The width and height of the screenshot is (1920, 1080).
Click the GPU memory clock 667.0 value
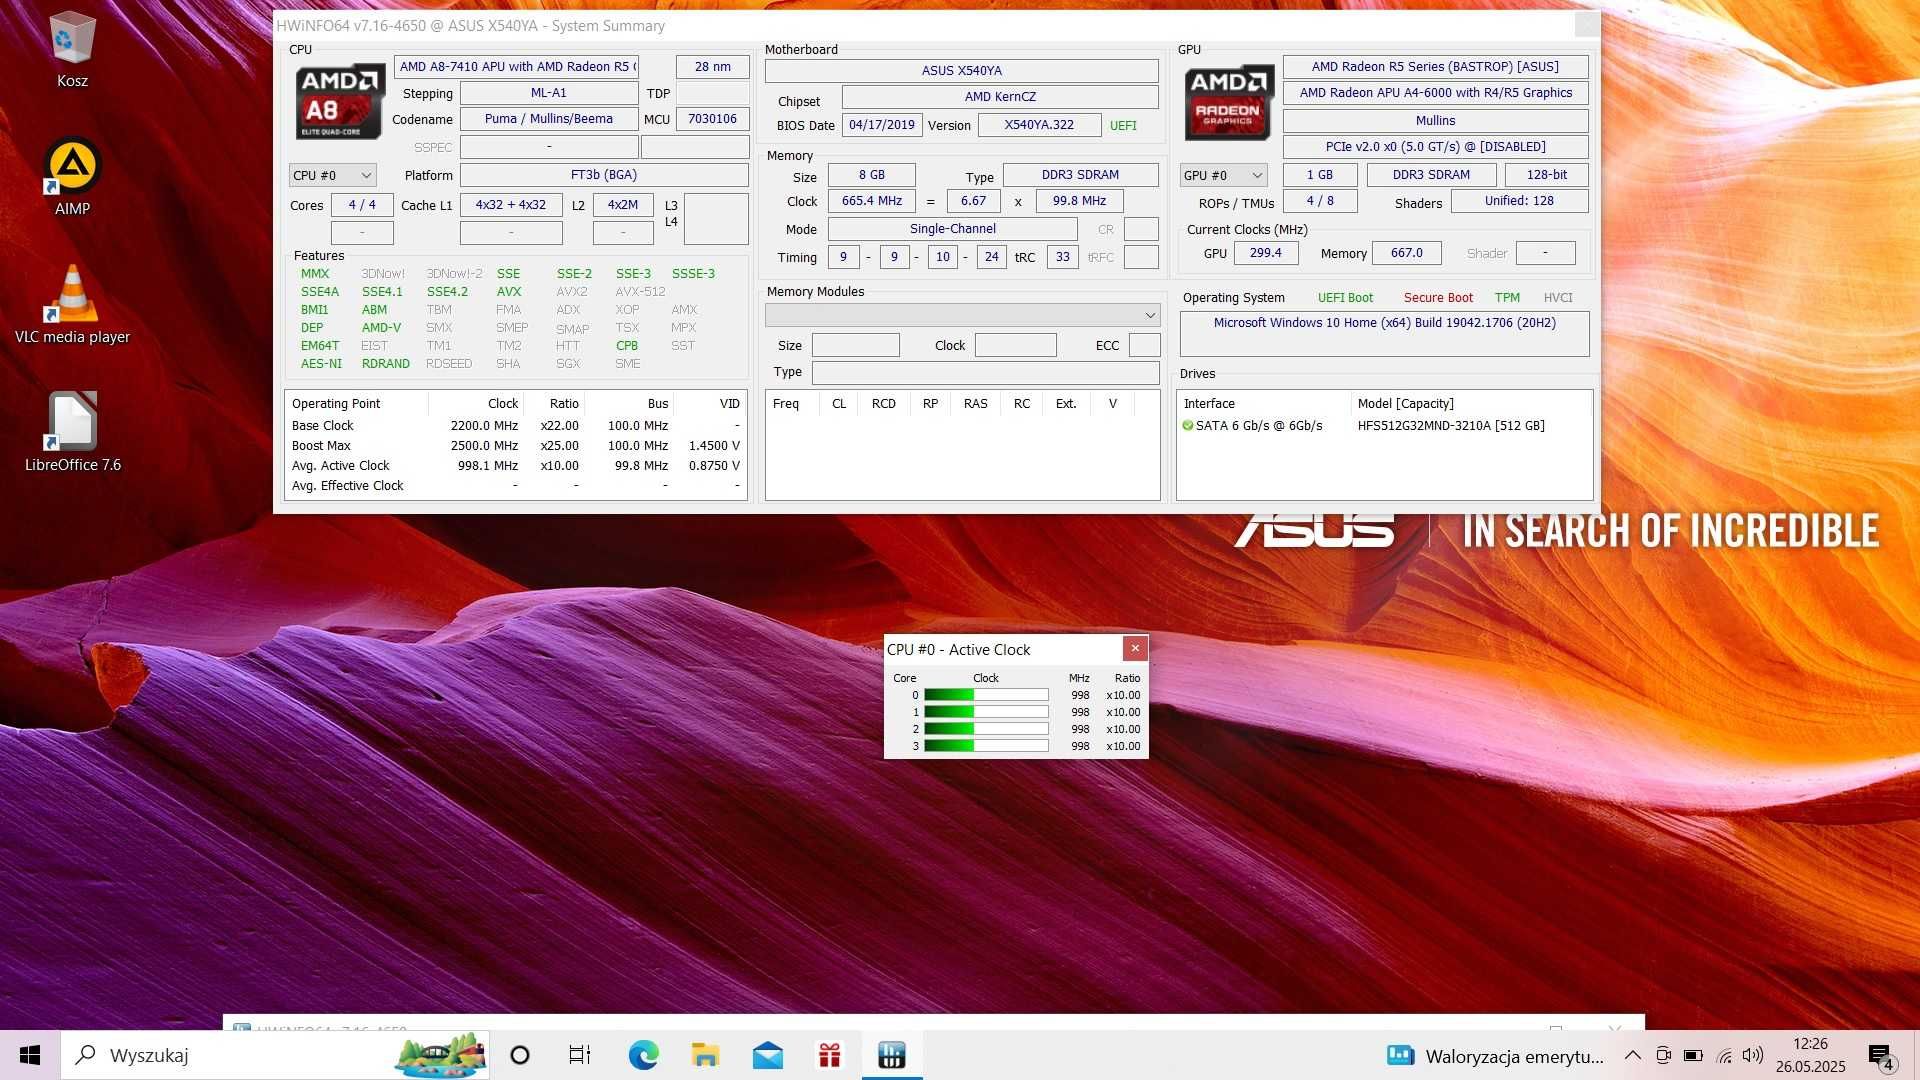click(x=1406, y=253)
